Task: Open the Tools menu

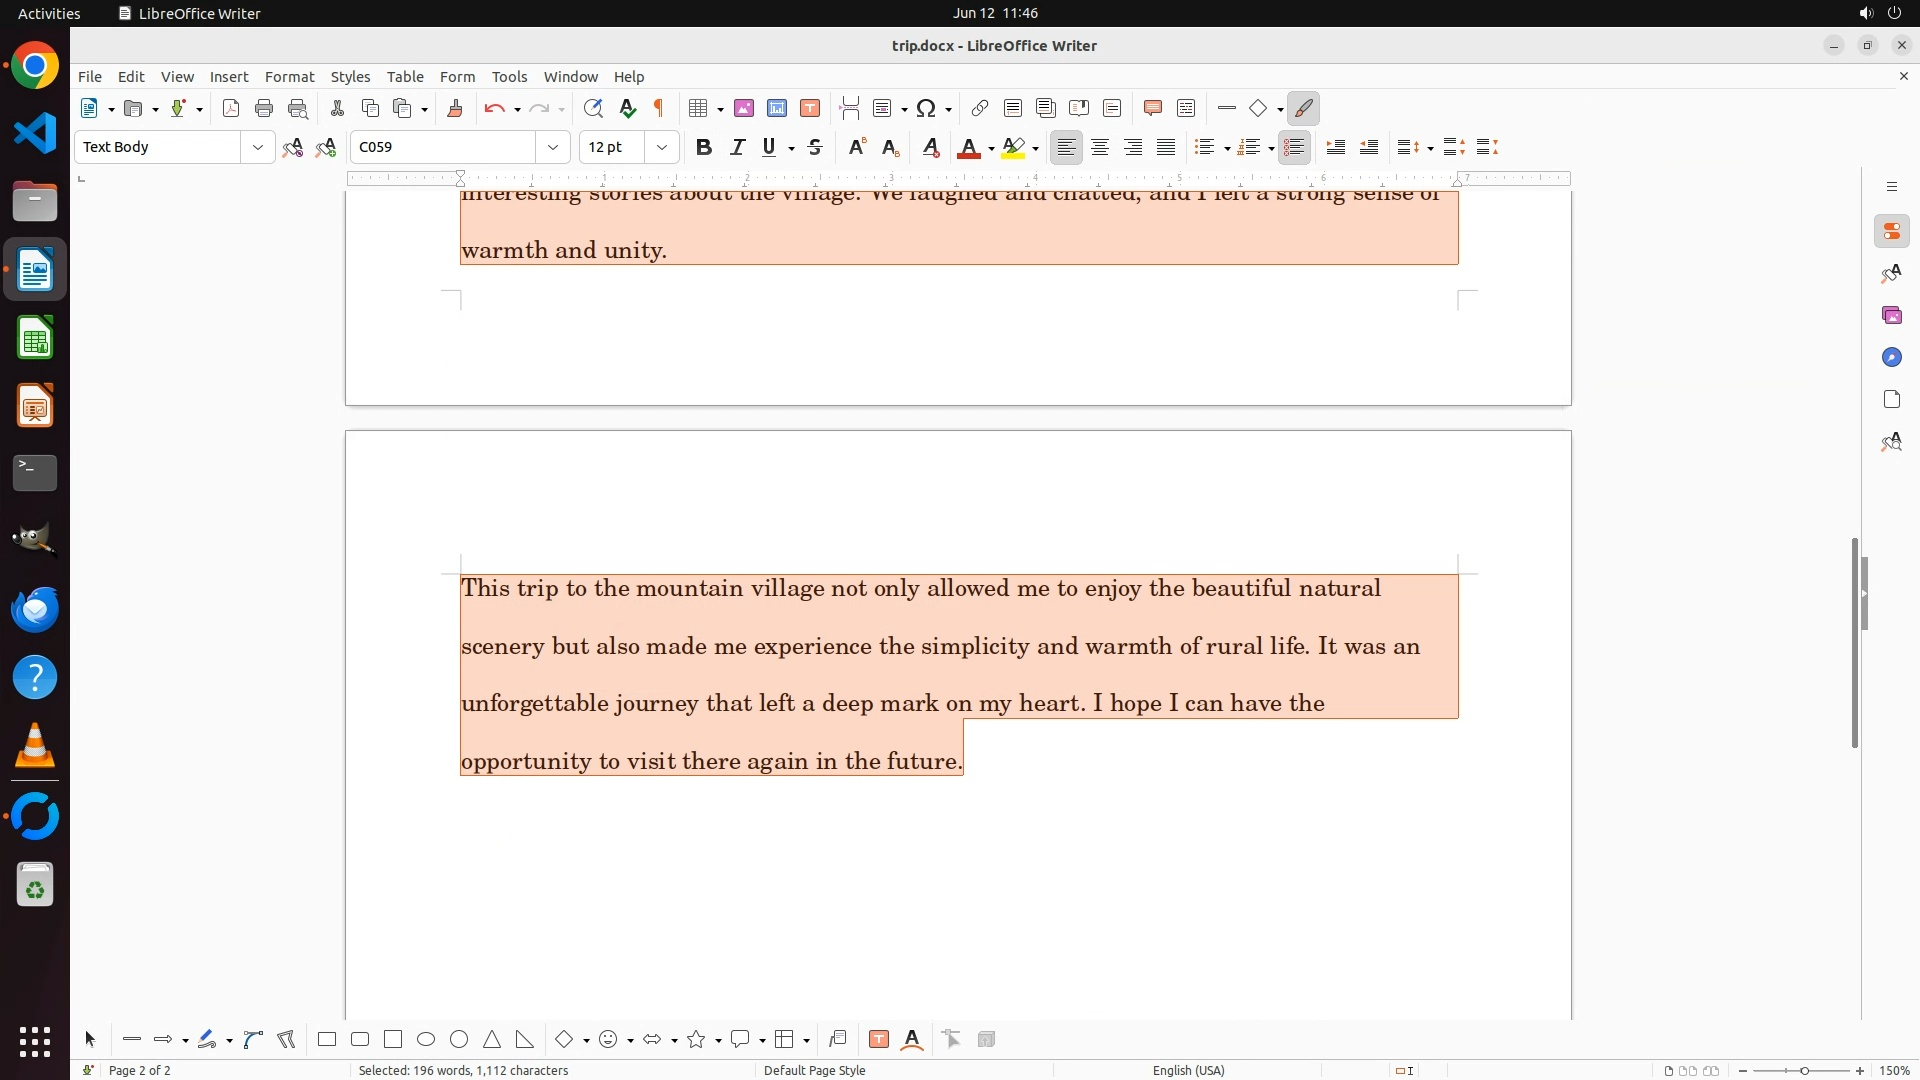Action: (x=509, y=77)
